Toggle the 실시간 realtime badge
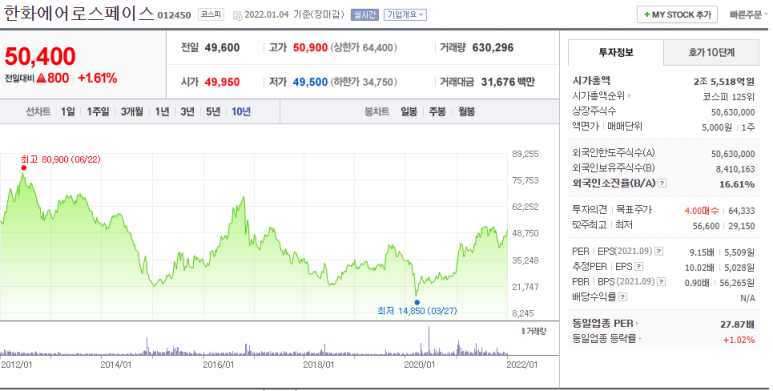The image size is (773, 391). (x=365, y=15)
